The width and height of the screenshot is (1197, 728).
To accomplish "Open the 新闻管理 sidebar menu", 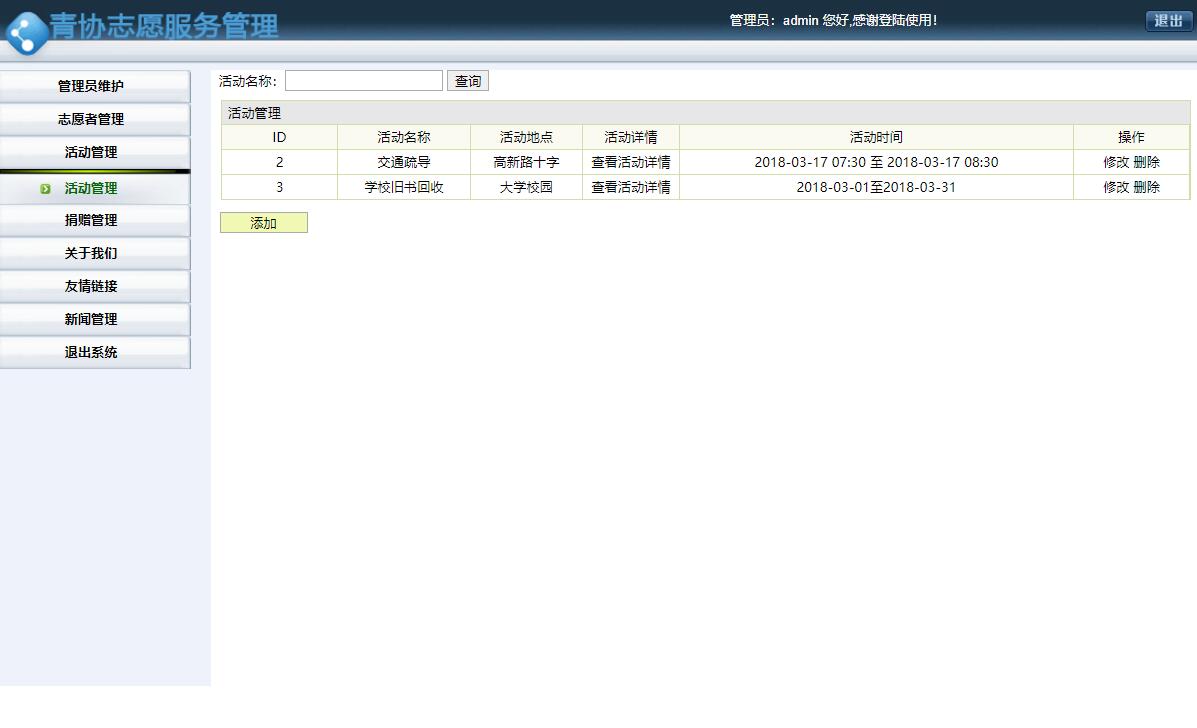I will (95, 319).
